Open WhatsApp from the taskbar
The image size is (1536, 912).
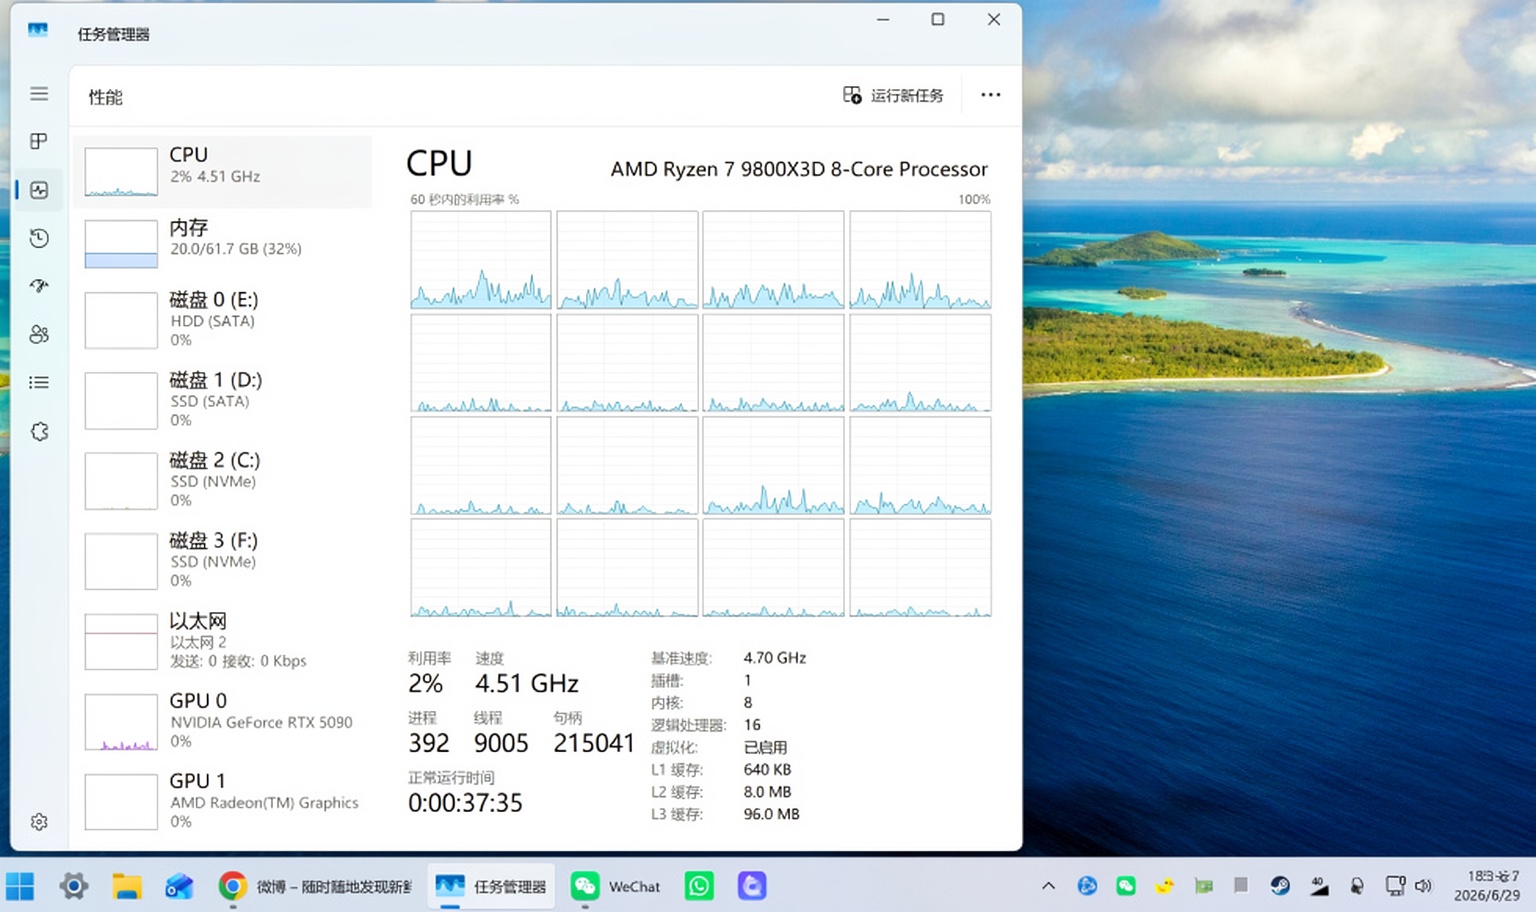(x=699, y=886)
